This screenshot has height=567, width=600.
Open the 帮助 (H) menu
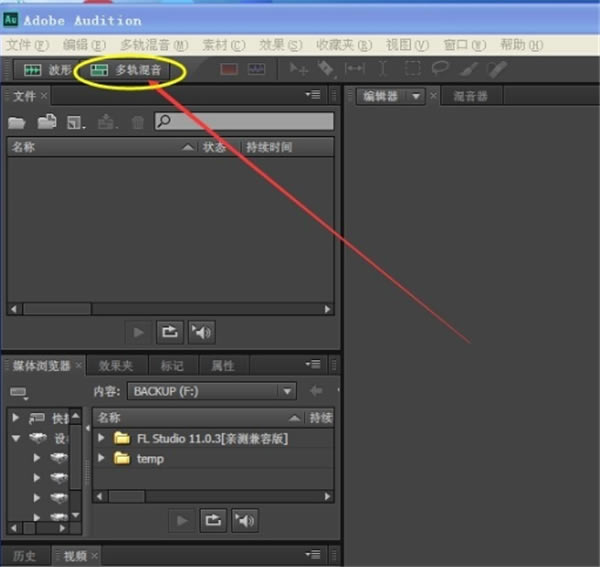[x=522, y=45]
